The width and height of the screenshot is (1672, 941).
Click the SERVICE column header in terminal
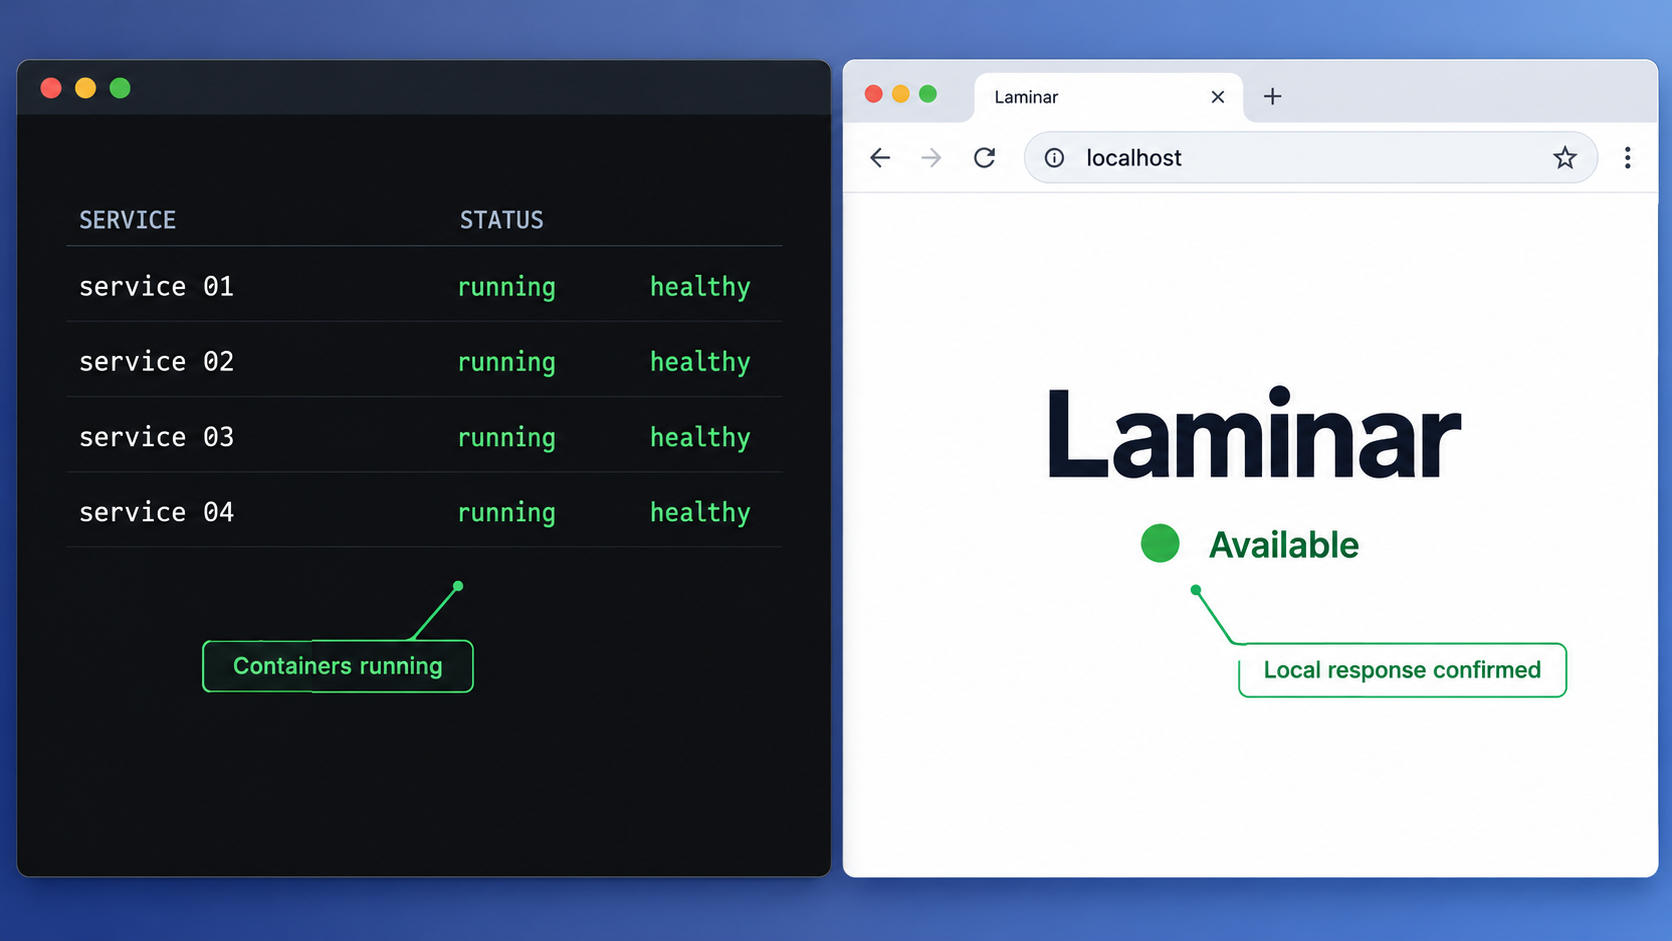(x=127, y=220)
